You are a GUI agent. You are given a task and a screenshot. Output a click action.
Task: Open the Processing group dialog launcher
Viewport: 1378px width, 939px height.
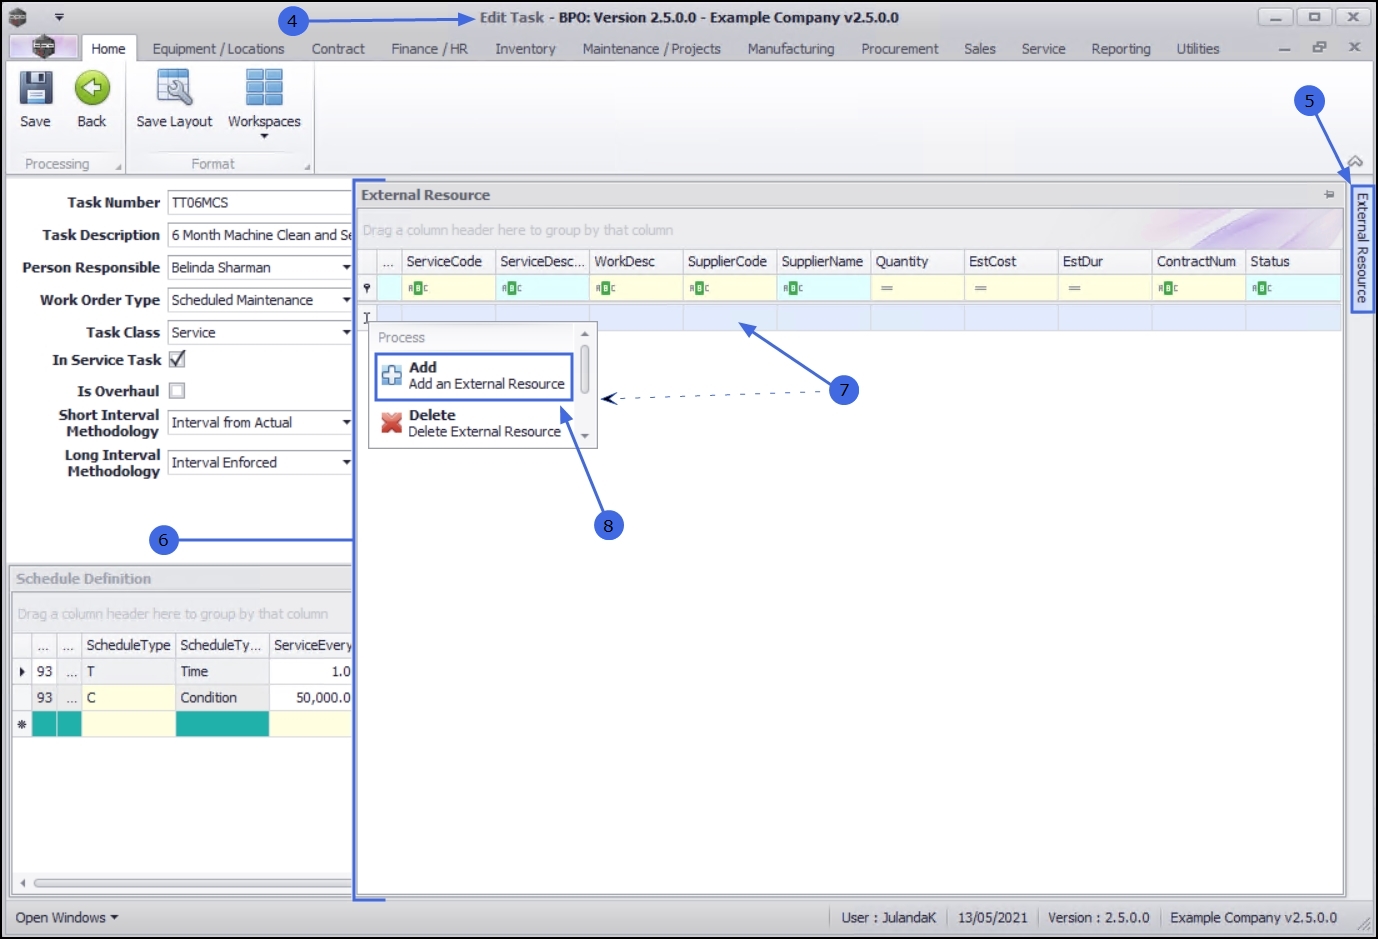coord(118,166)
